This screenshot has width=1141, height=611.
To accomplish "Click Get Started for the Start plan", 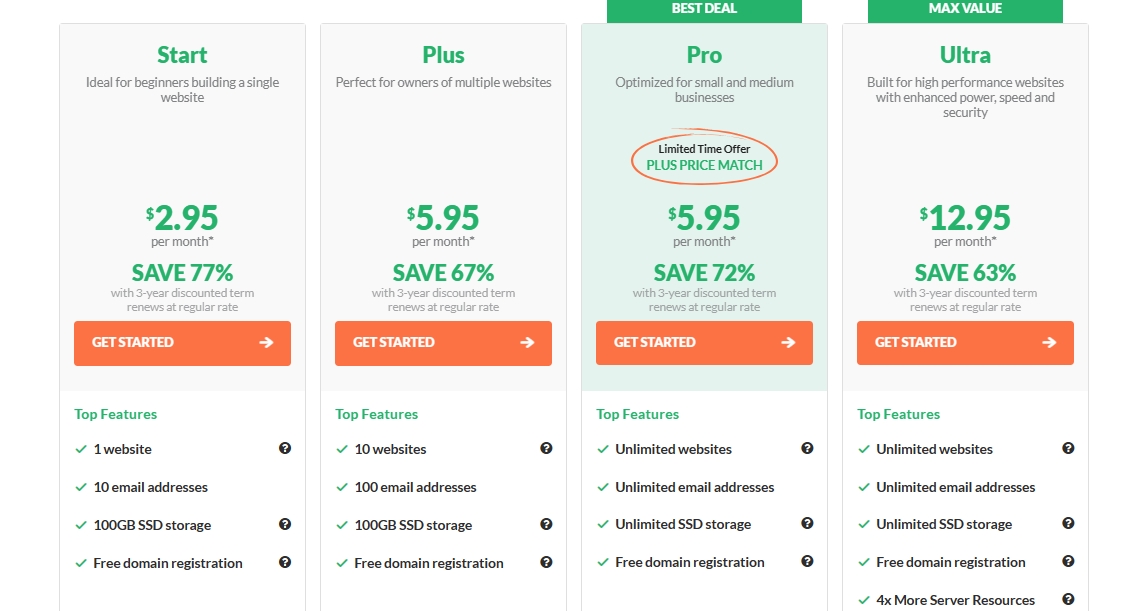I will pyautogui.click(x=182, y=343).
